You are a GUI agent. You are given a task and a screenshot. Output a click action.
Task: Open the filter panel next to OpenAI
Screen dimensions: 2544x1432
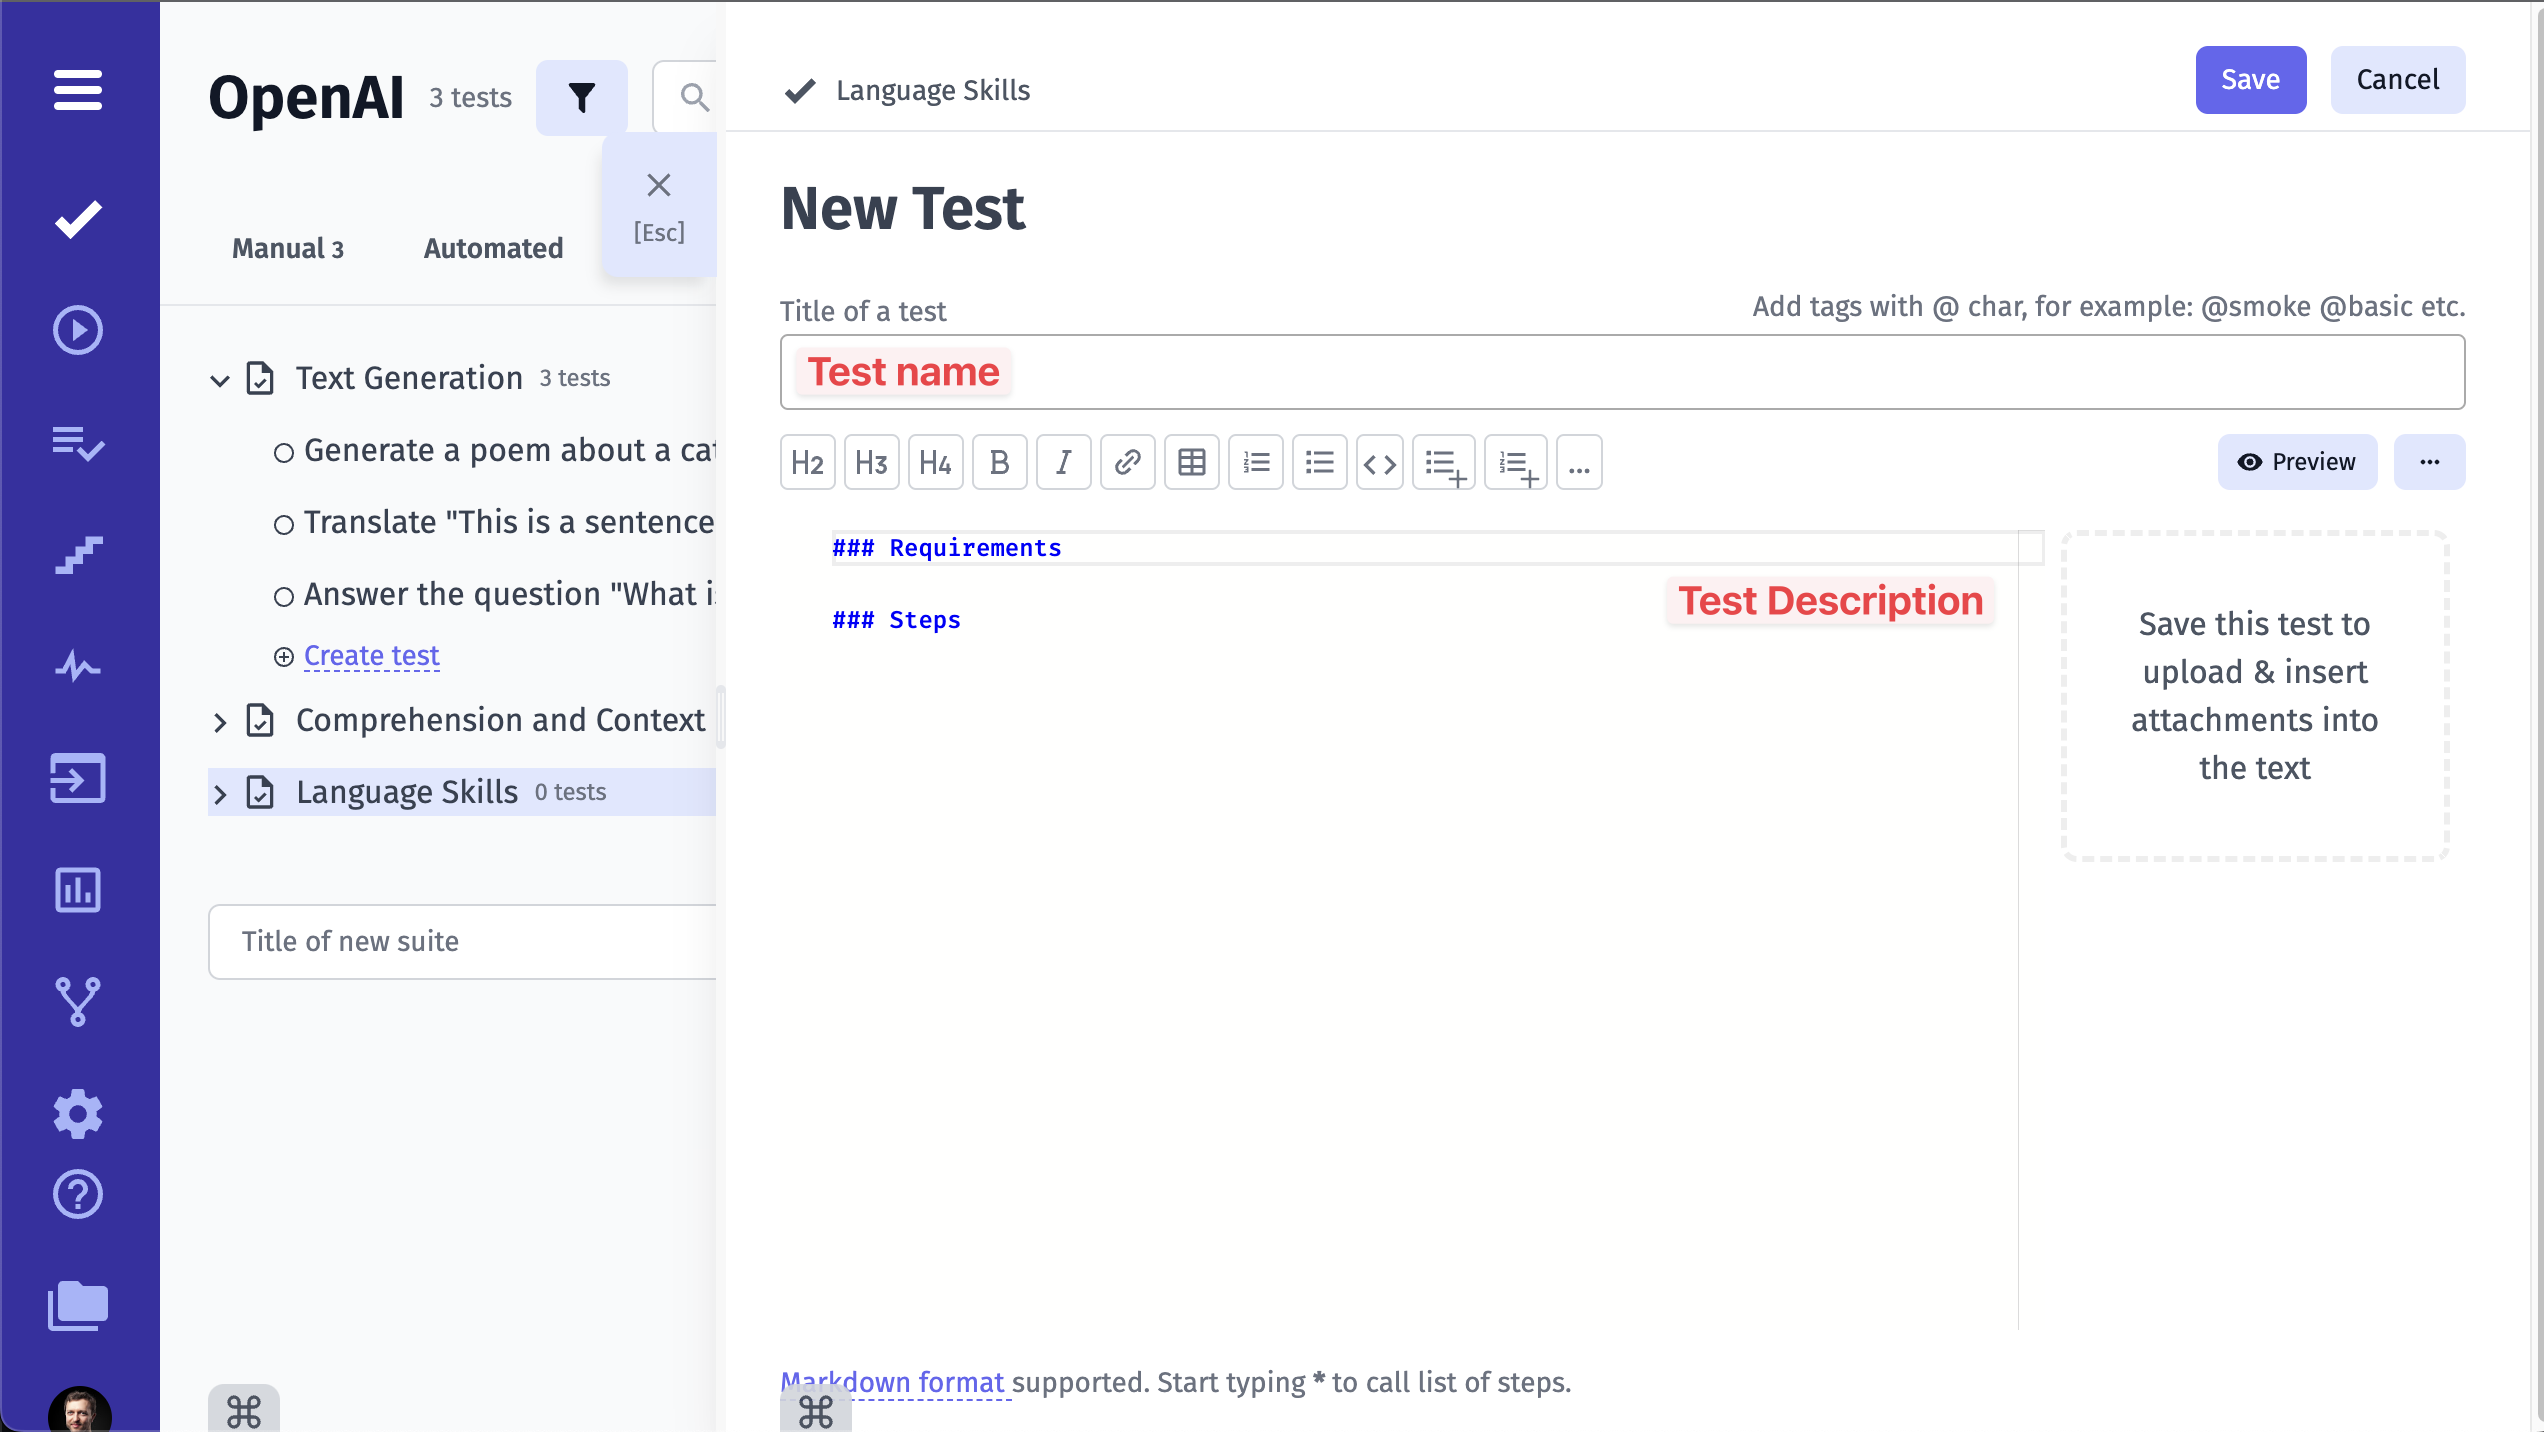point(581,97)
